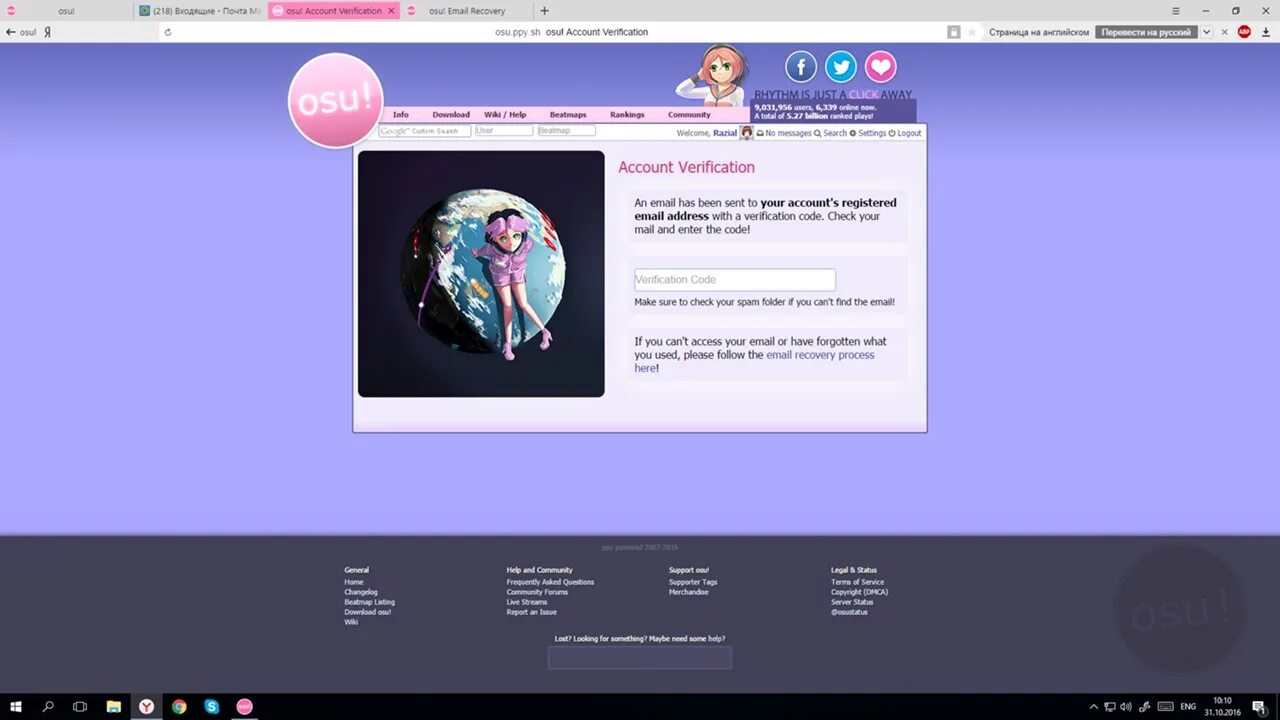1280x720 pixels.
Task: Switch to the first osu! tab
Action: (66, 11)
